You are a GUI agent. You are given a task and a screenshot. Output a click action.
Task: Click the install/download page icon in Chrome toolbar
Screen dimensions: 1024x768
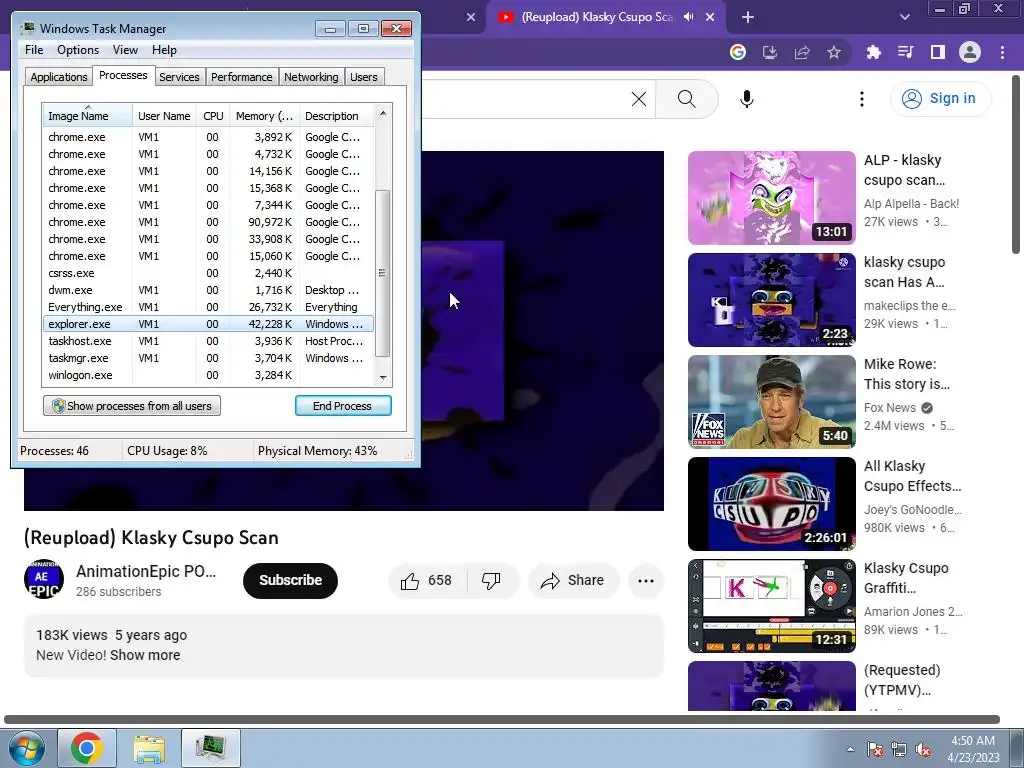pos(770,52)
